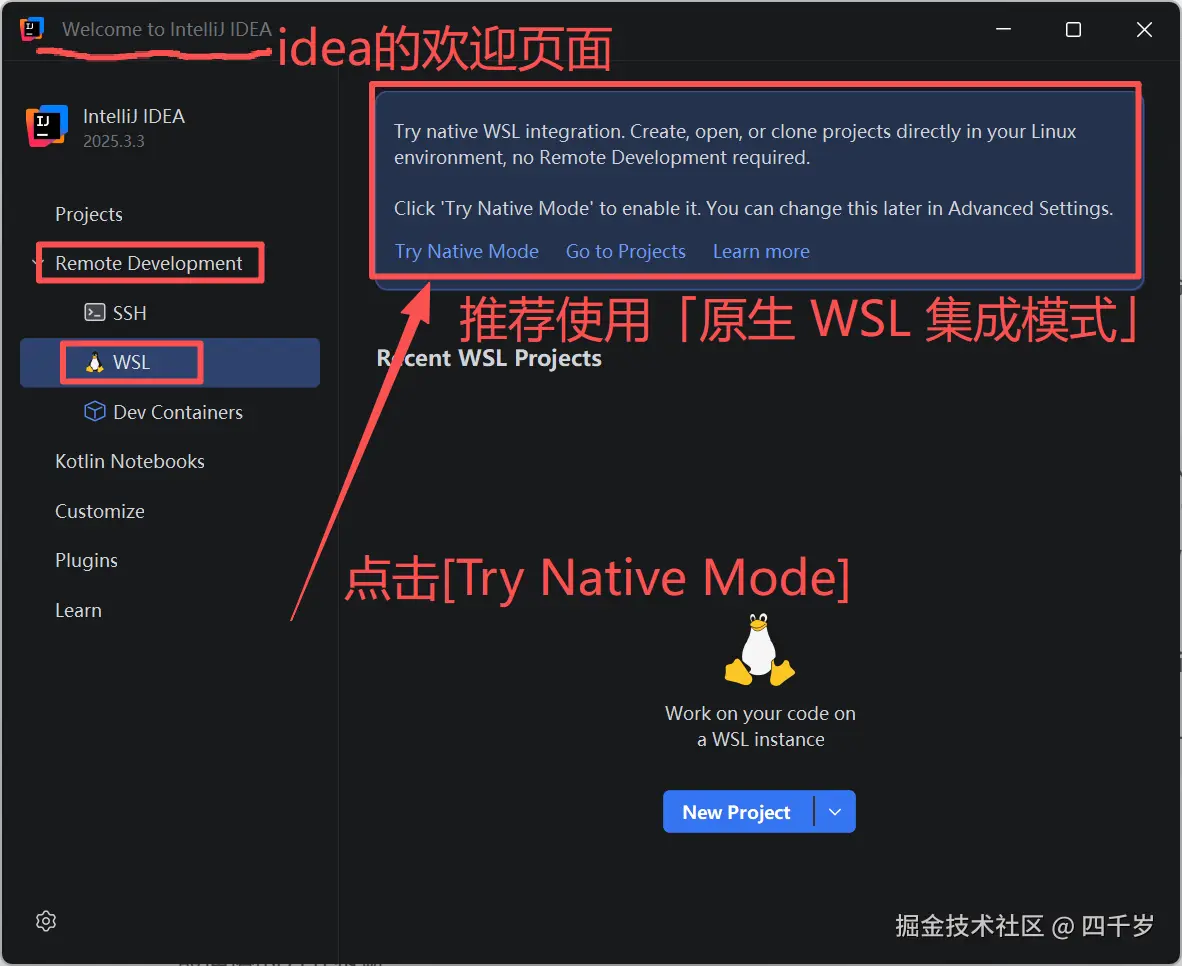
Task: Open Dev Containers via its blue cube icon
Action: pyautogui.click(x=94, y=411)
